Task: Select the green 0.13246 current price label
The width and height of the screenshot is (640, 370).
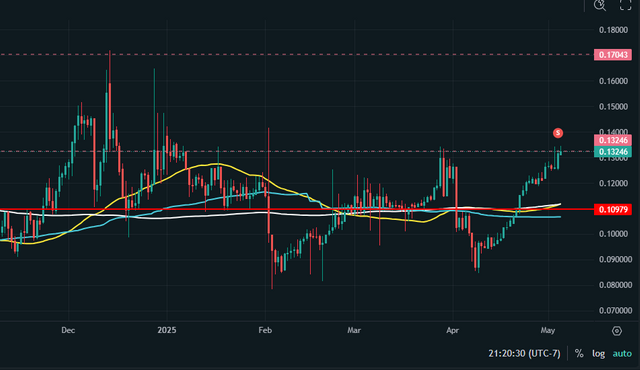Action: 613,152
